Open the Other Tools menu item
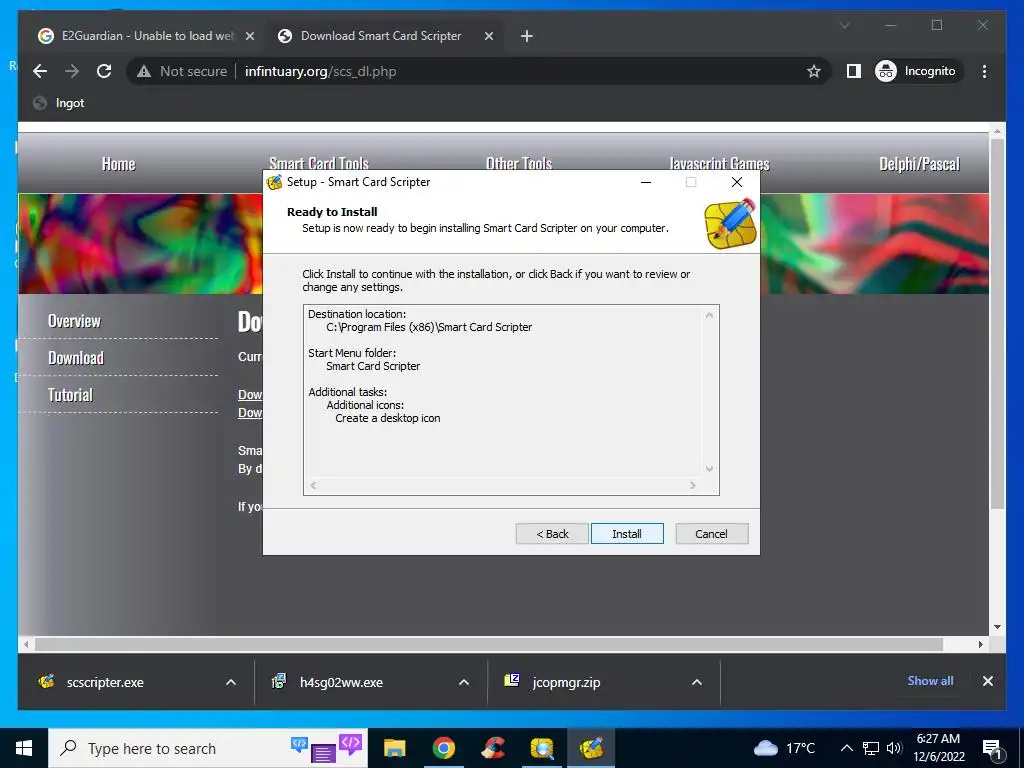The height and width of the screenshot is (768, 1024). 519,164
